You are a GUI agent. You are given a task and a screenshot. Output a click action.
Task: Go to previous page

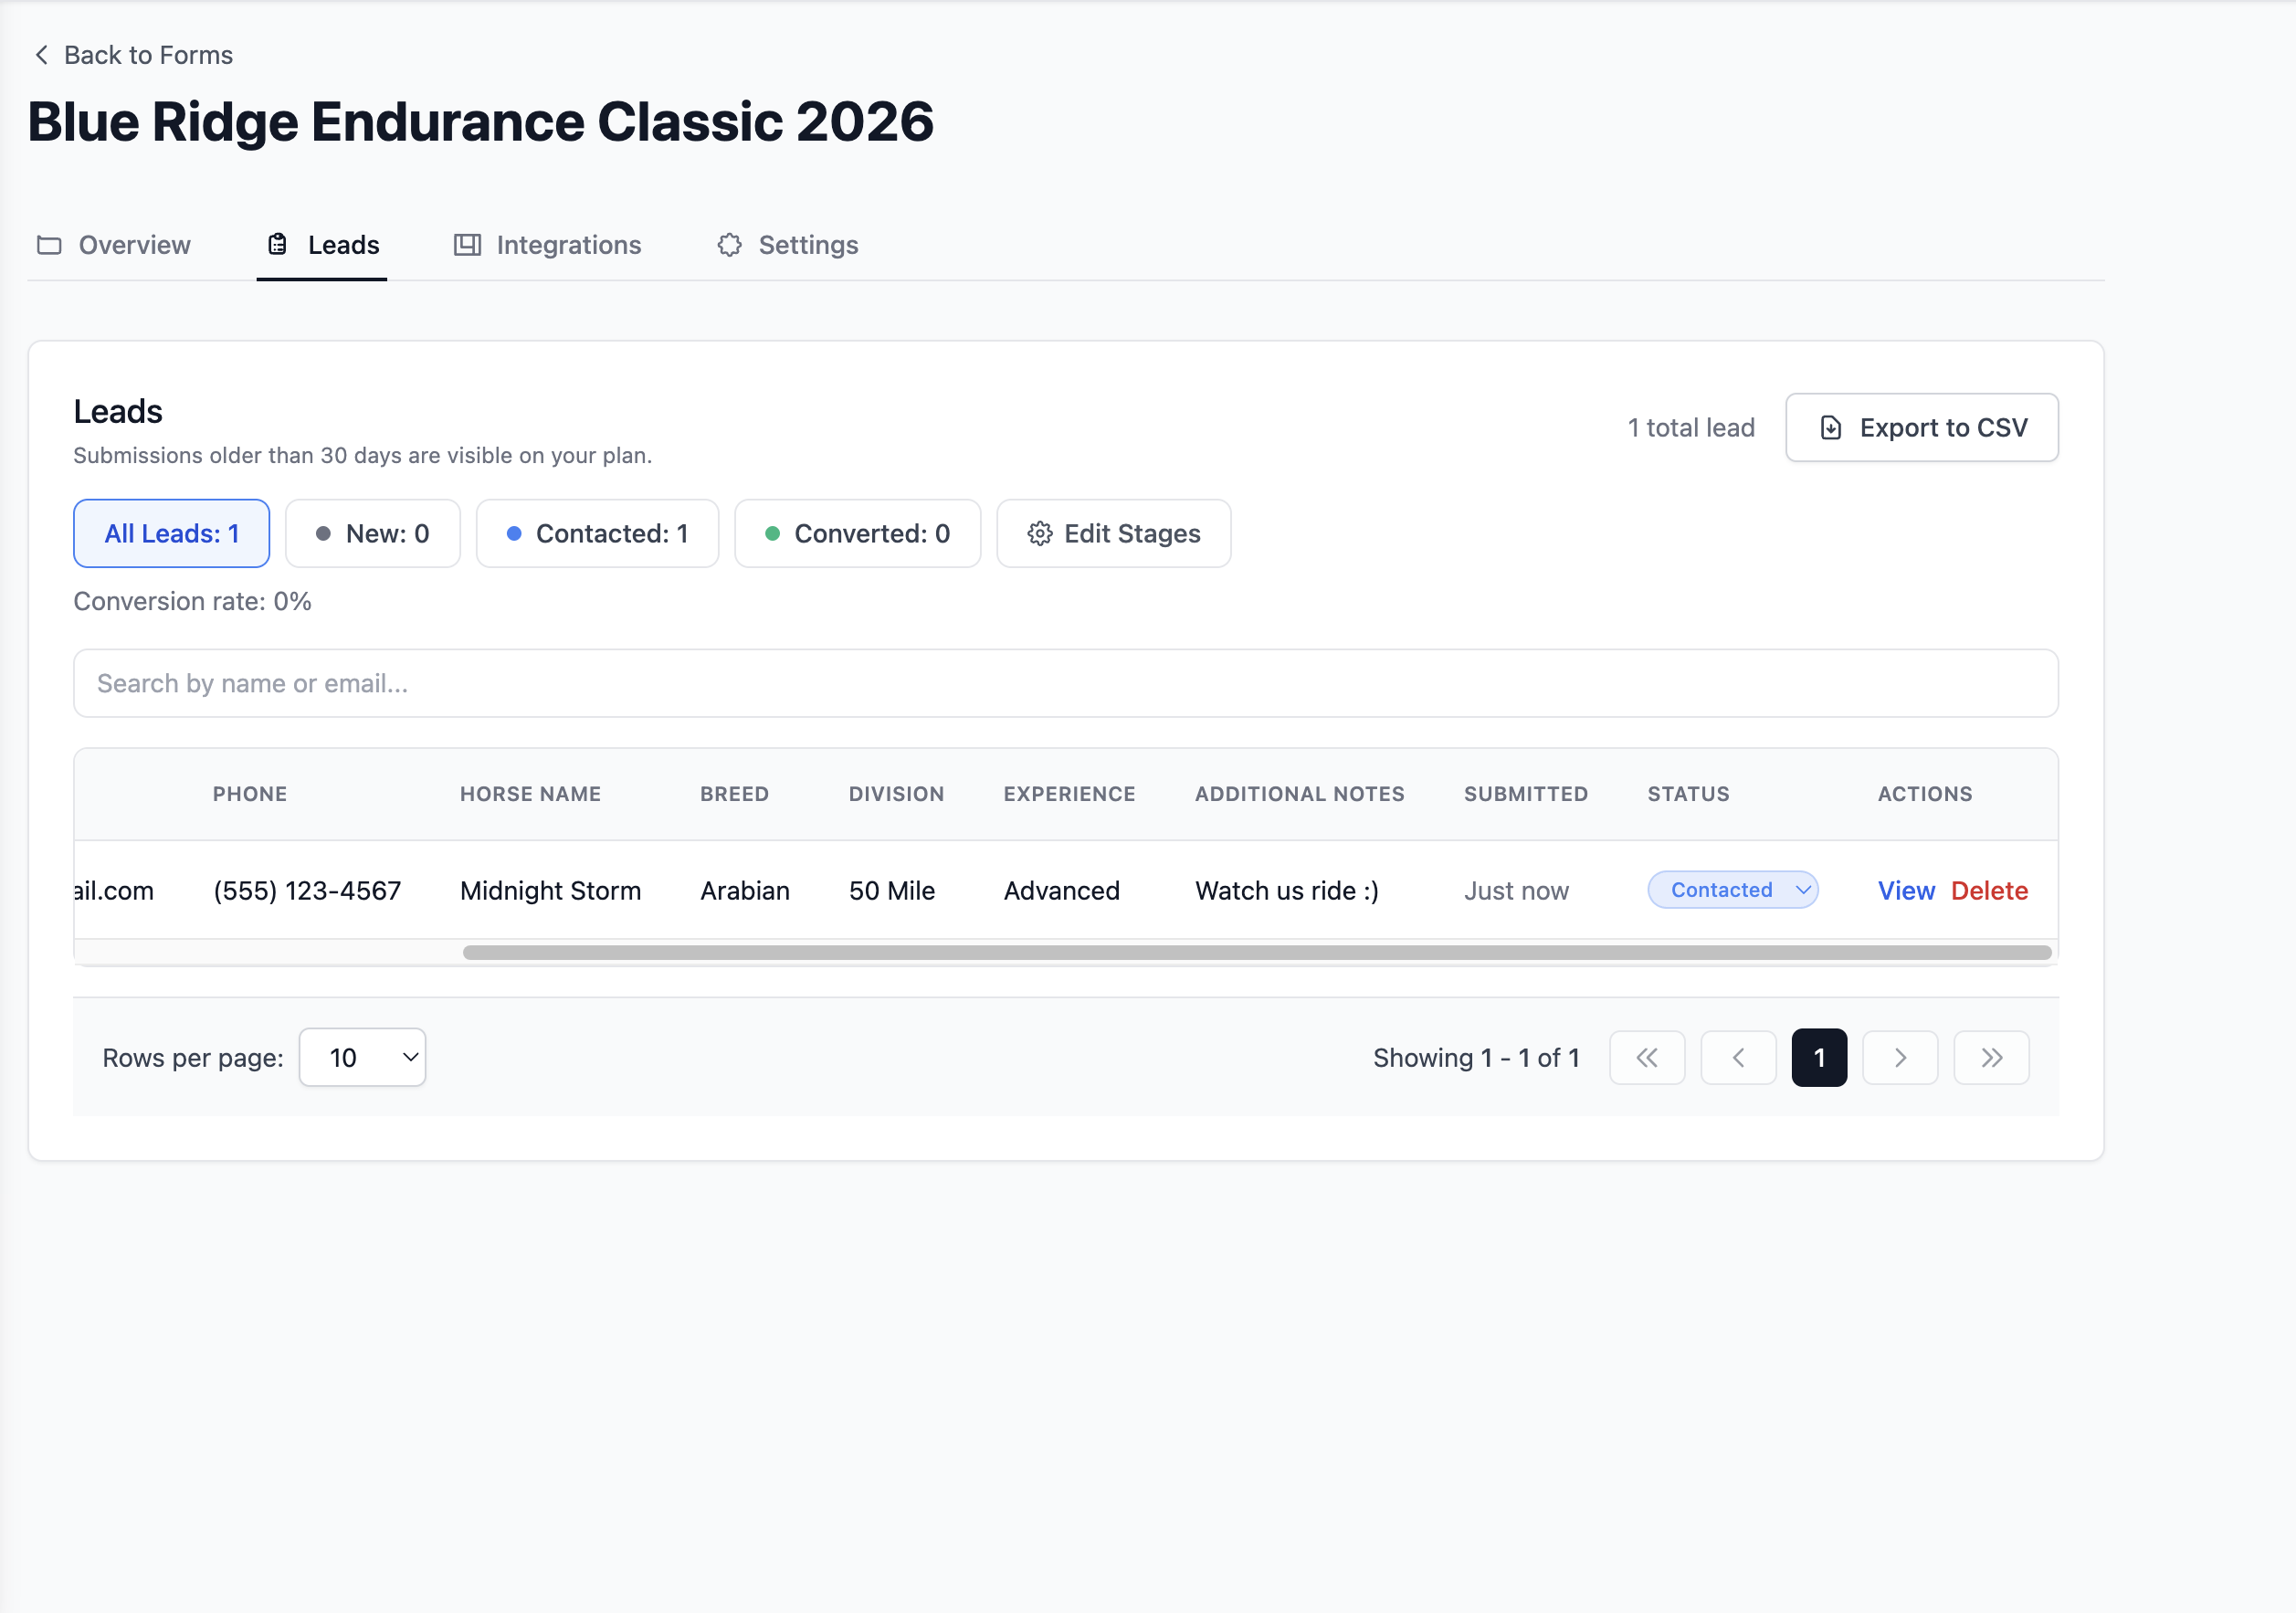tap(1738, 1058)
